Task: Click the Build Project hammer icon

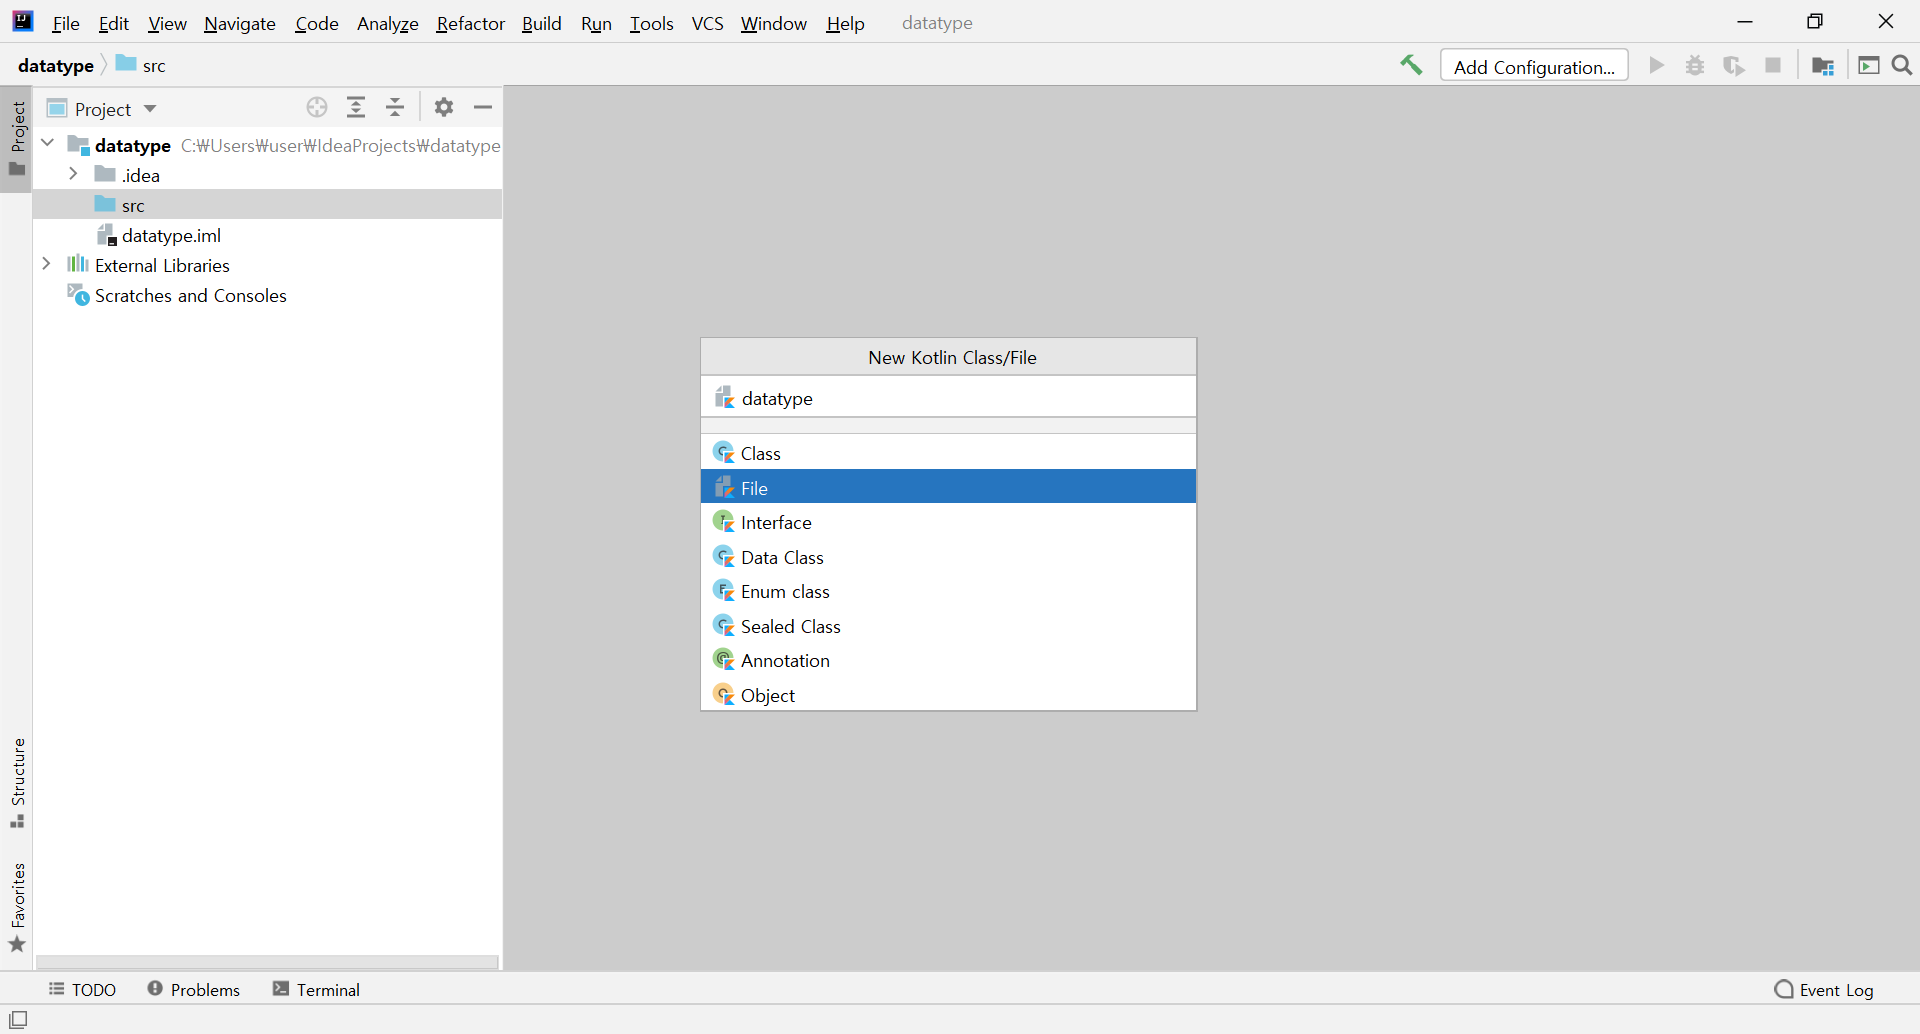Action: 1411,66
